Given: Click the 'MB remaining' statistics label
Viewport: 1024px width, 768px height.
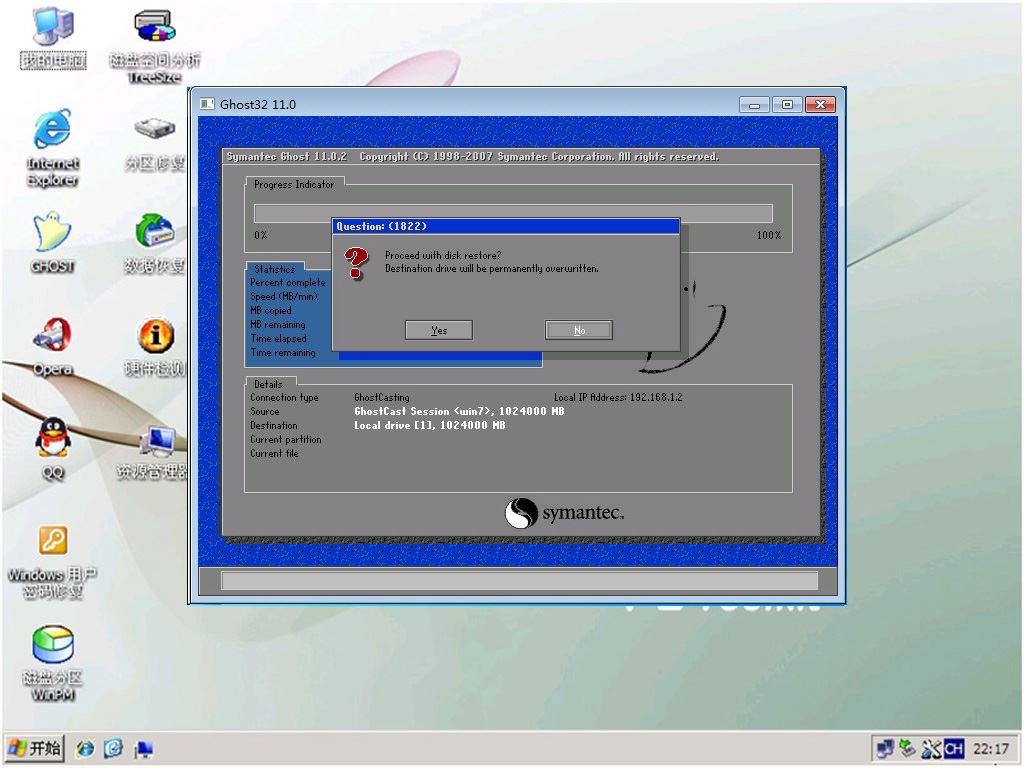Looking at the screenshot, I should point(278,325).
